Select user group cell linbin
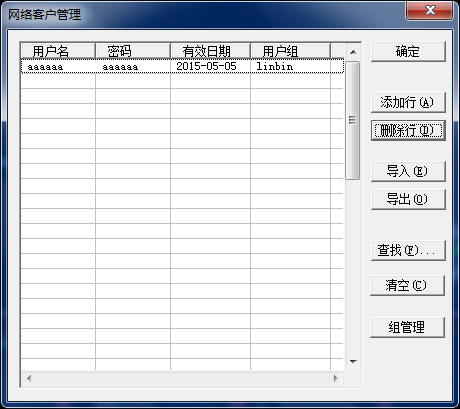Viewport: 460px width, 409px height. 290,66
